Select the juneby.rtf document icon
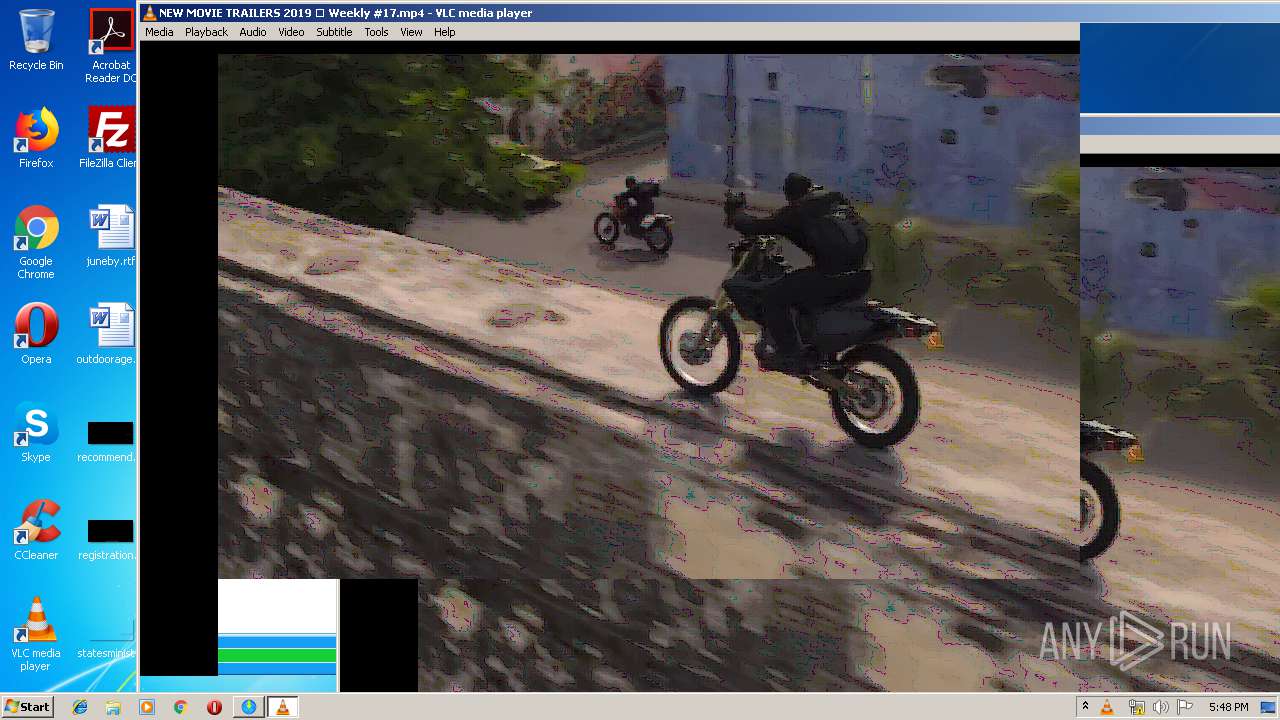The width and height of the screenshot is (1280, 720). [x=111, y=236]
